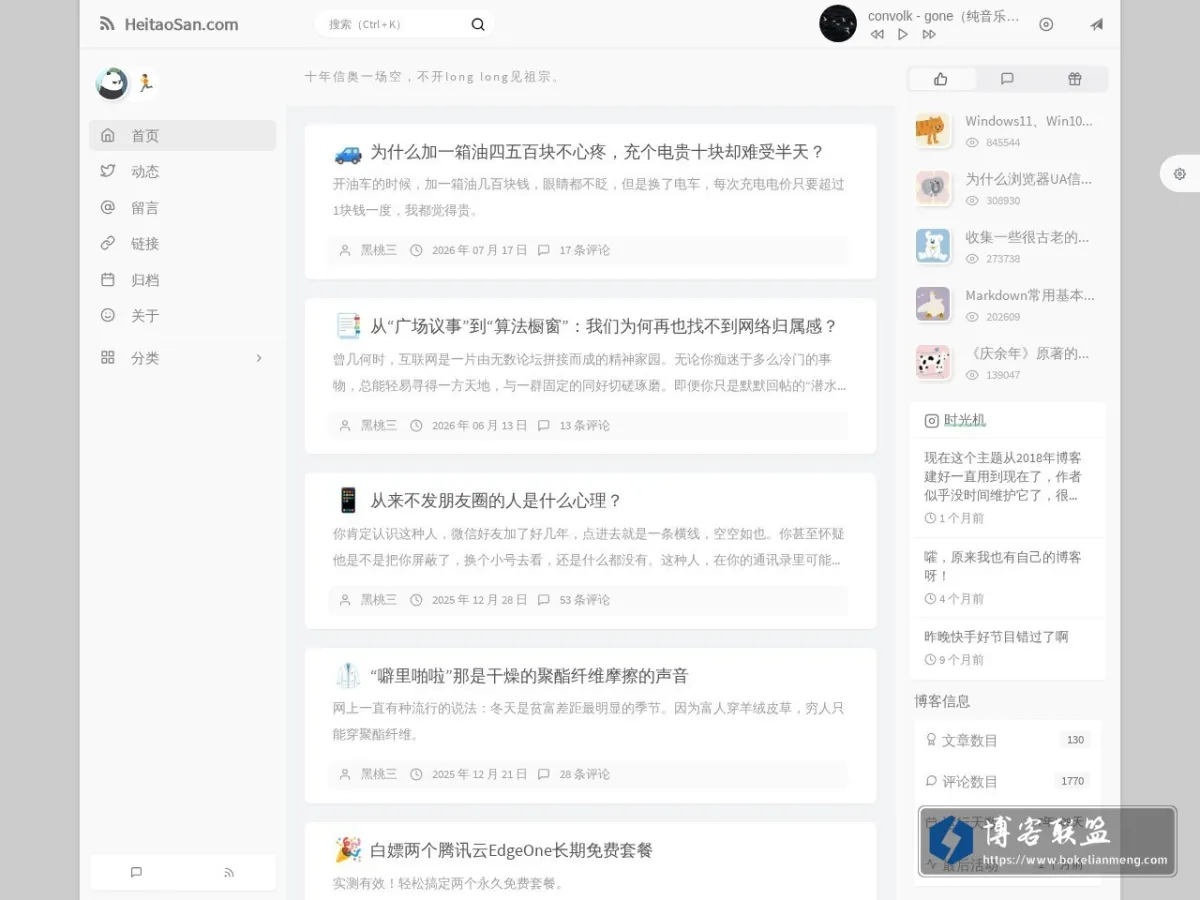This screenshot has width=1200, height=900.
Task: Open 17 条评论 comments link
Action: (585, 250)
